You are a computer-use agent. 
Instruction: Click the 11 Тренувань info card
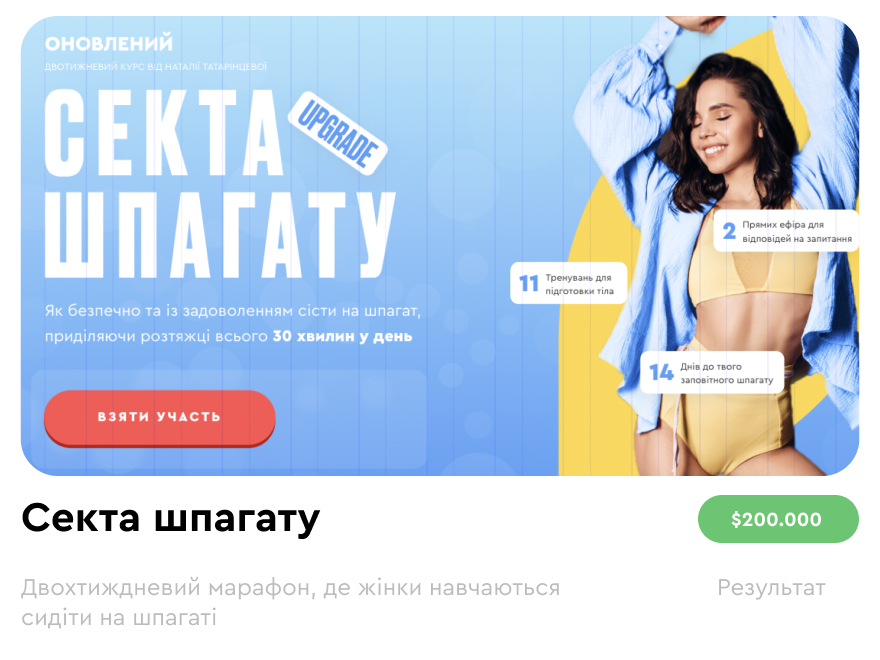pos(568,283)
